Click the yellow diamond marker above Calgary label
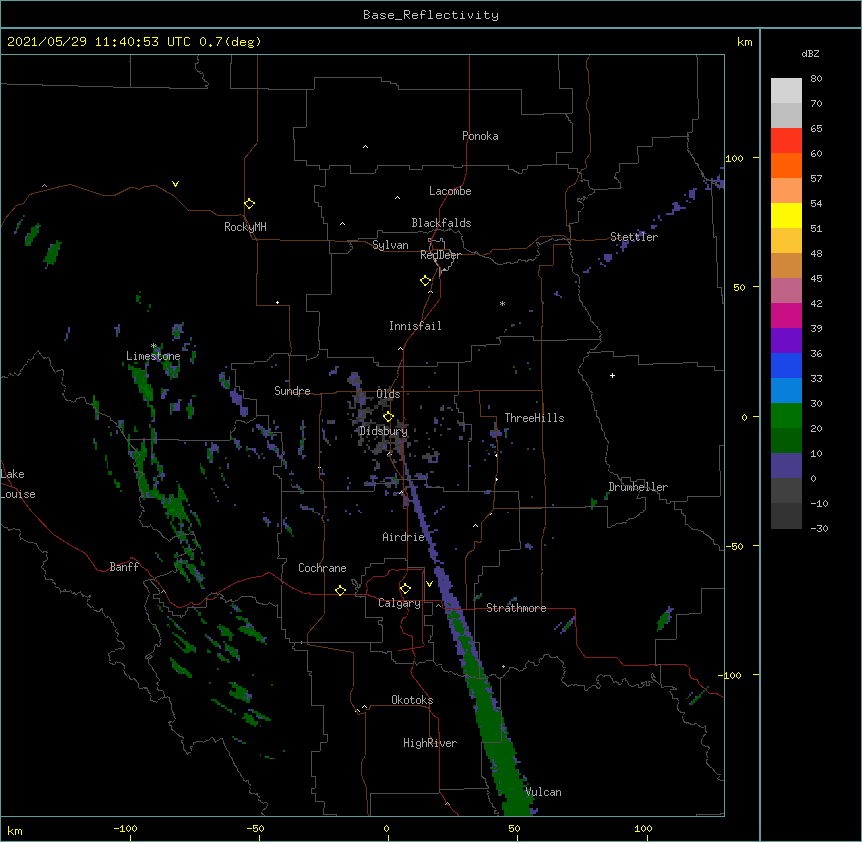The width and height of the screenshot is (862, 842). point(405,589)
